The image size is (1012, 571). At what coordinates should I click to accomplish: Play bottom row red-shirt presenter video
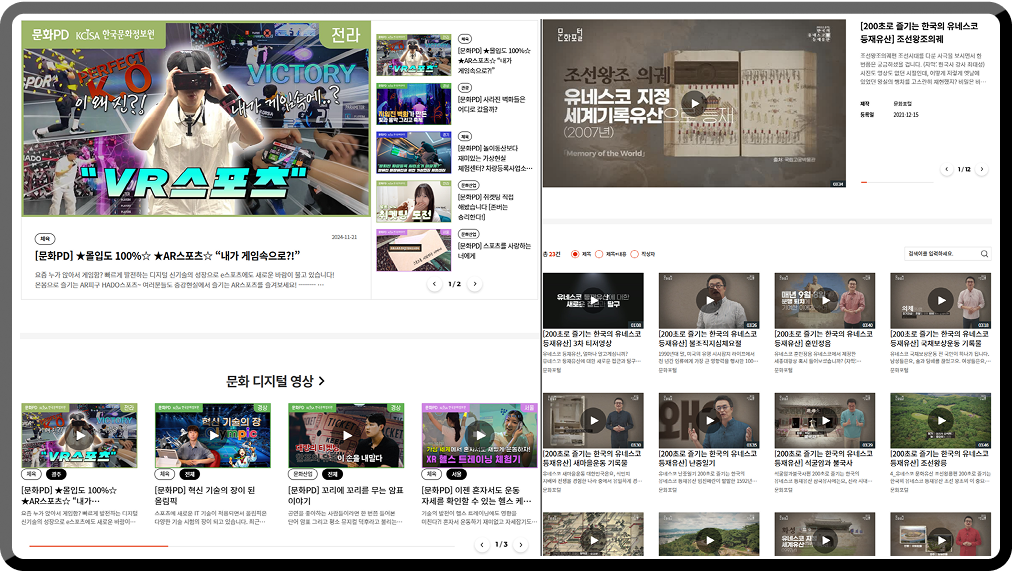[940, 540]
